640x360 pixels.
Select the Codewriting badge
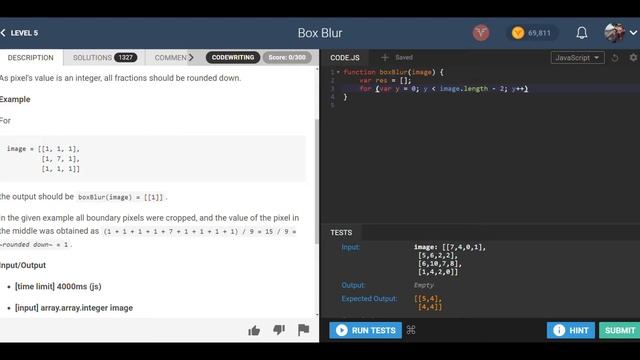(233, 58)
